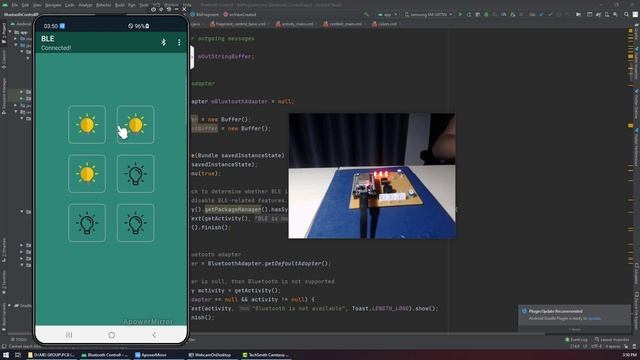Collapse the app module tree node

pyautogui.click(x=10, y=32)
